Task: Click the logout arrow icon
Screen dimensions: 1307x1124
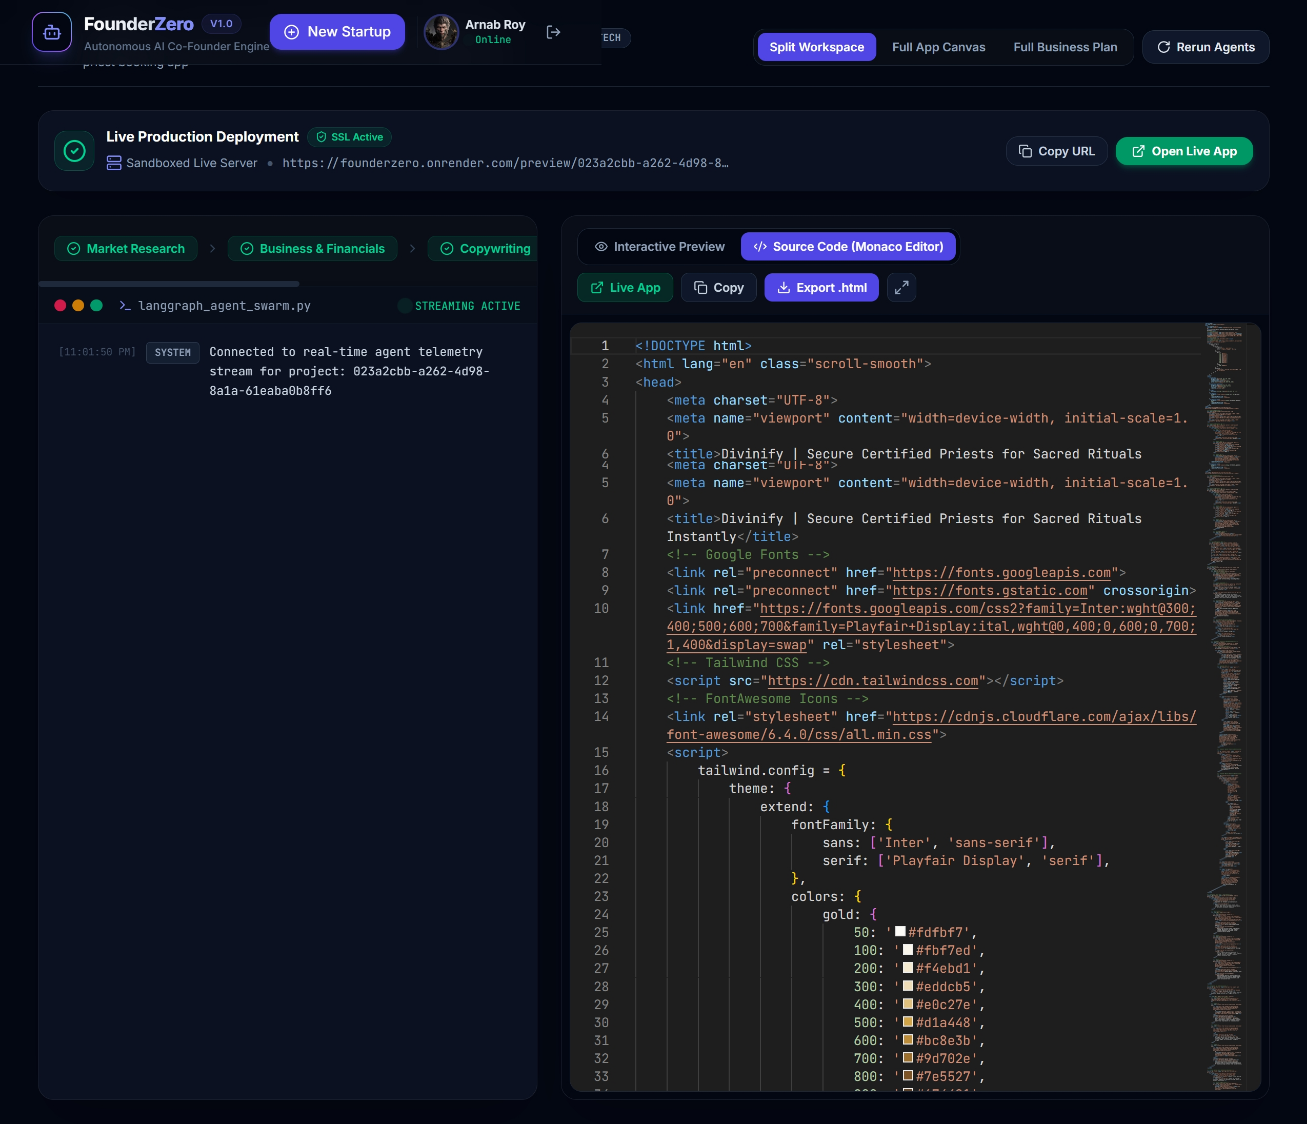Action: point(553,32)
